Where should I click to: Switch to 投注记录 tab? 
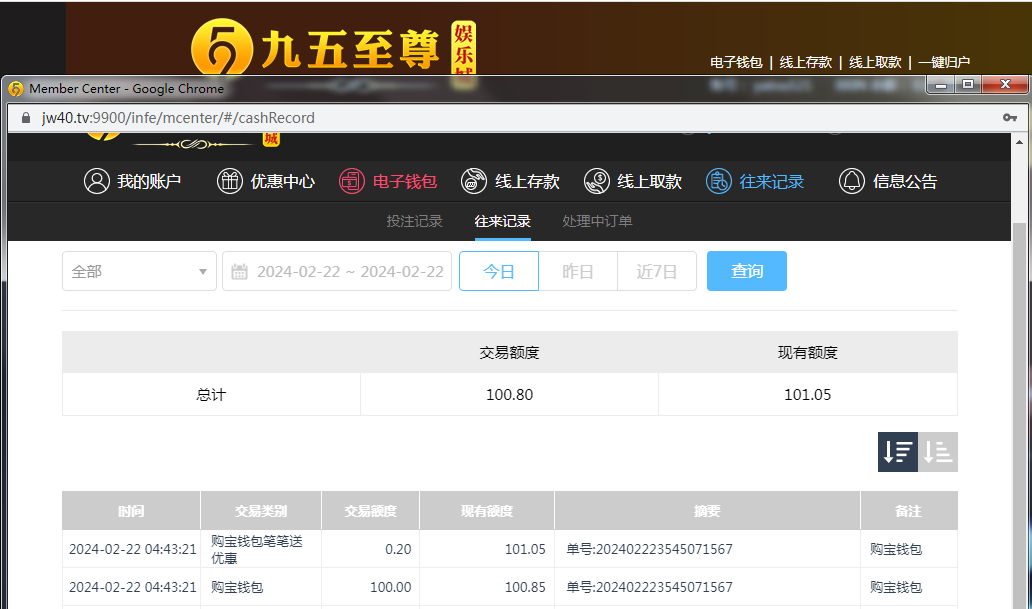pos(414,221)
